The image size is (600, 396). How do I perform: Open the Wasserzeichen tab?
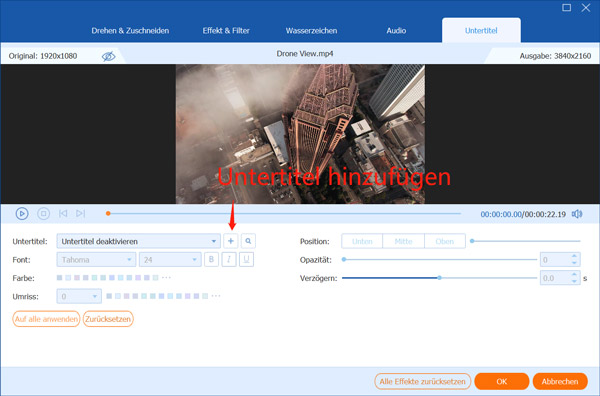pos(311,31)
